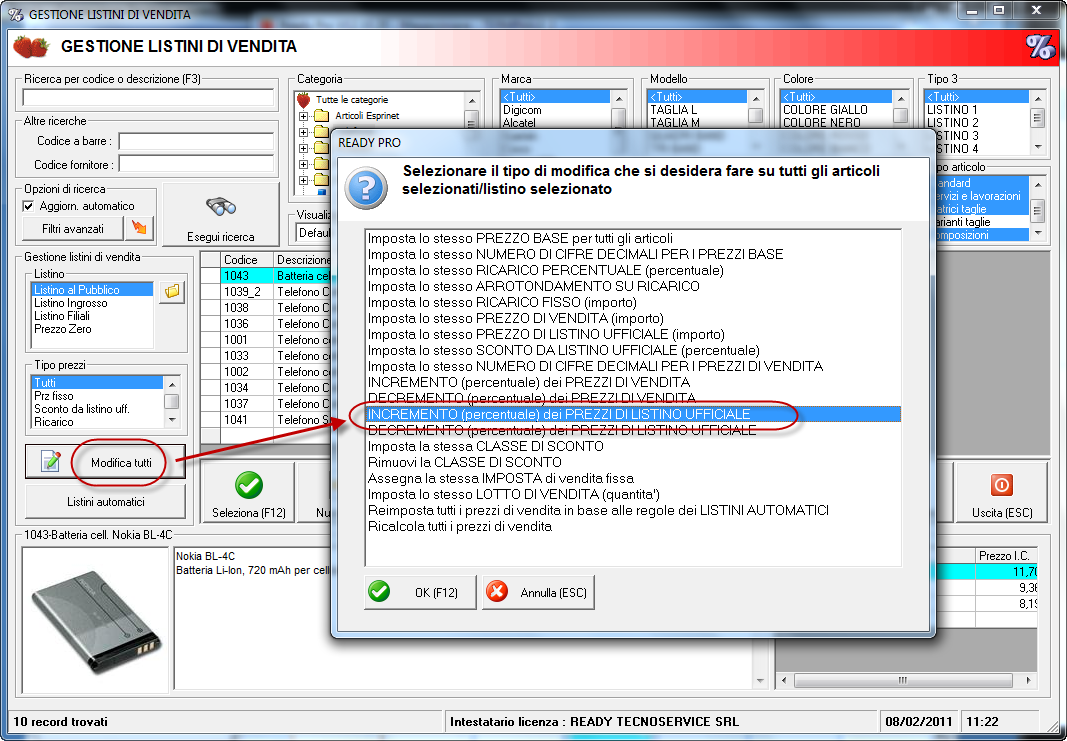Select TAGLIA L in the Modello list

click(674, 110)
